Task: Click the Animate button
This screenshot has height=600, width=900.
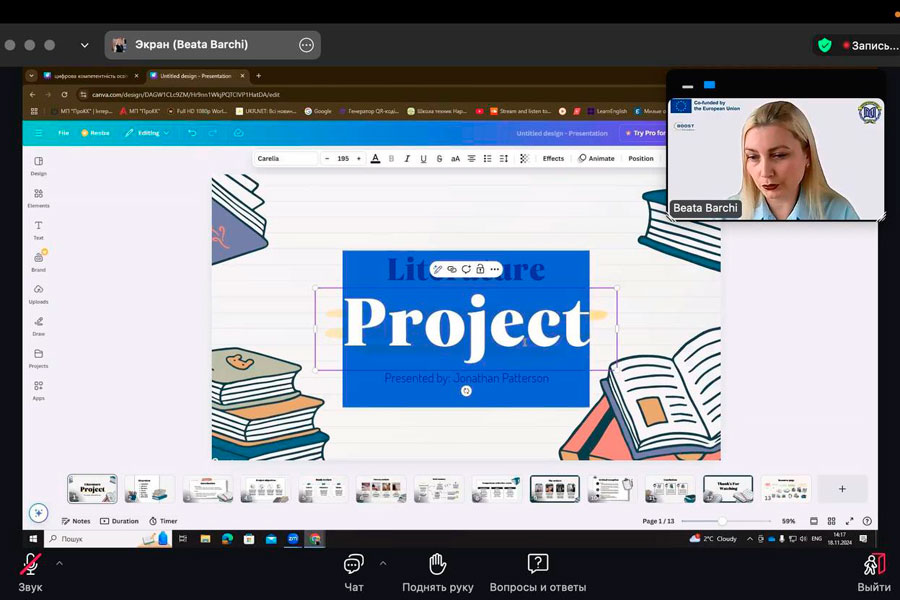Action: (x=596, y=159)
